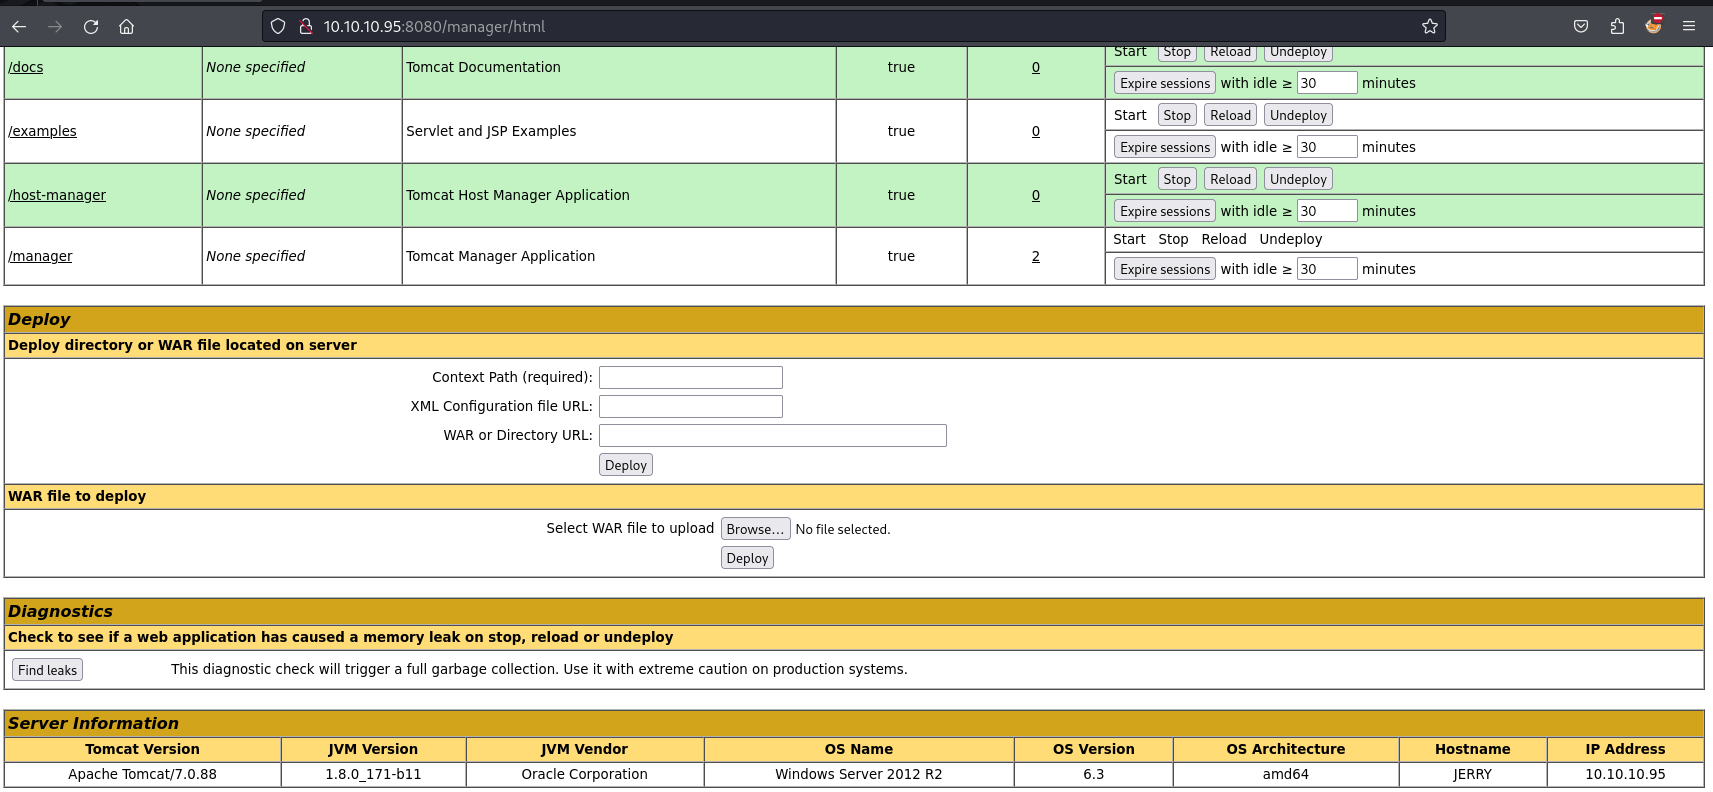The height and width of the screenshot is (792, 1713).
Task: Click the FoxyProxy extension icon
Action: 1653,25
